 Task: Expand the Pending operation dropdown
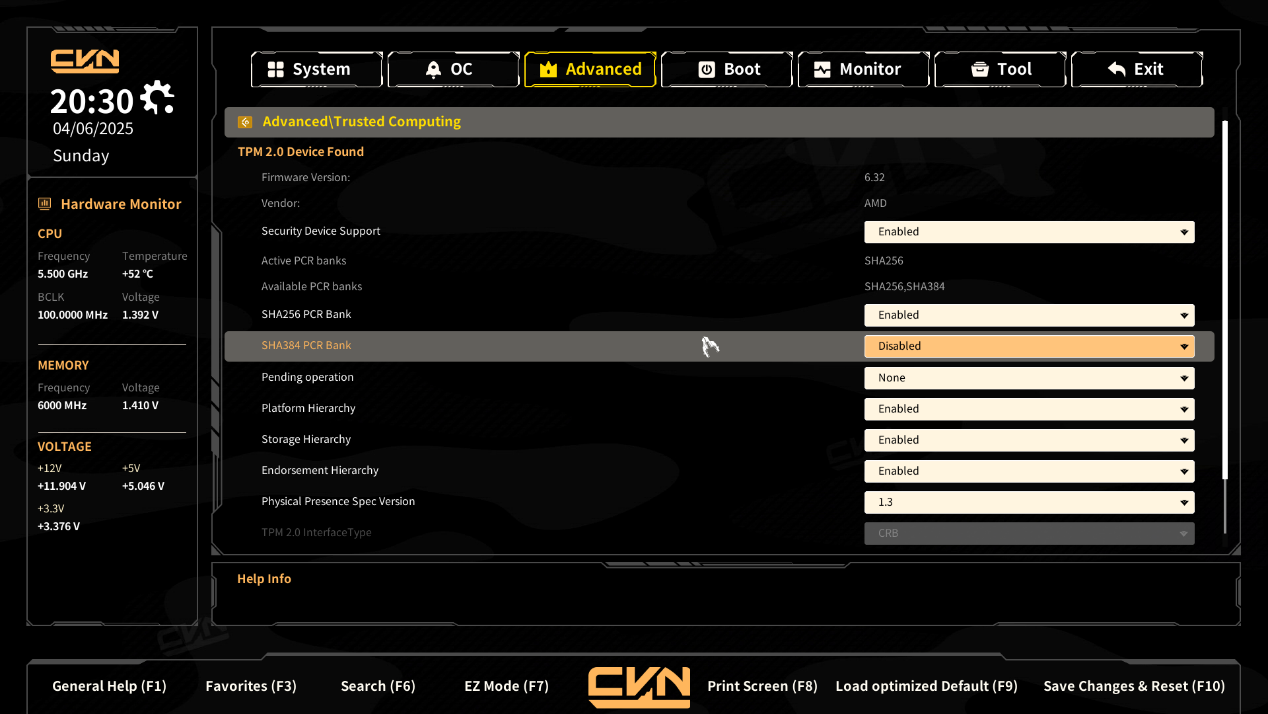(1028, 378)
